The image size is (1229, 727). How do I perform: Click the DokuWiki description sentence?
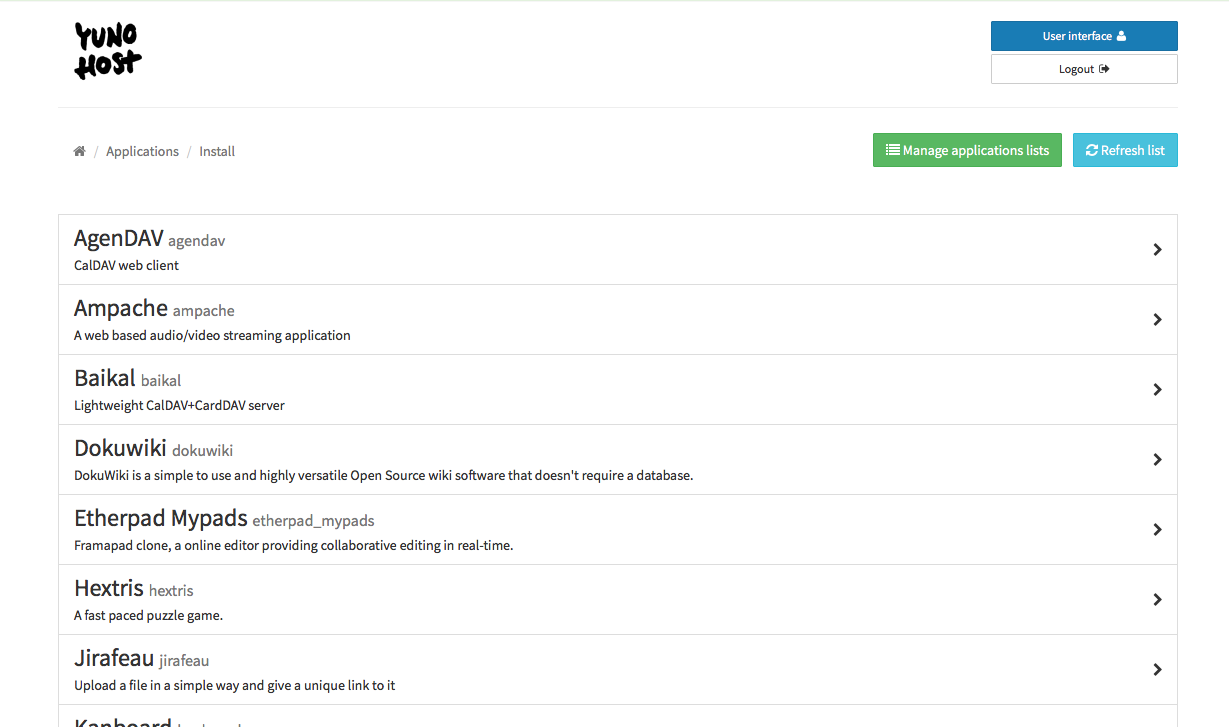(383, 475)
